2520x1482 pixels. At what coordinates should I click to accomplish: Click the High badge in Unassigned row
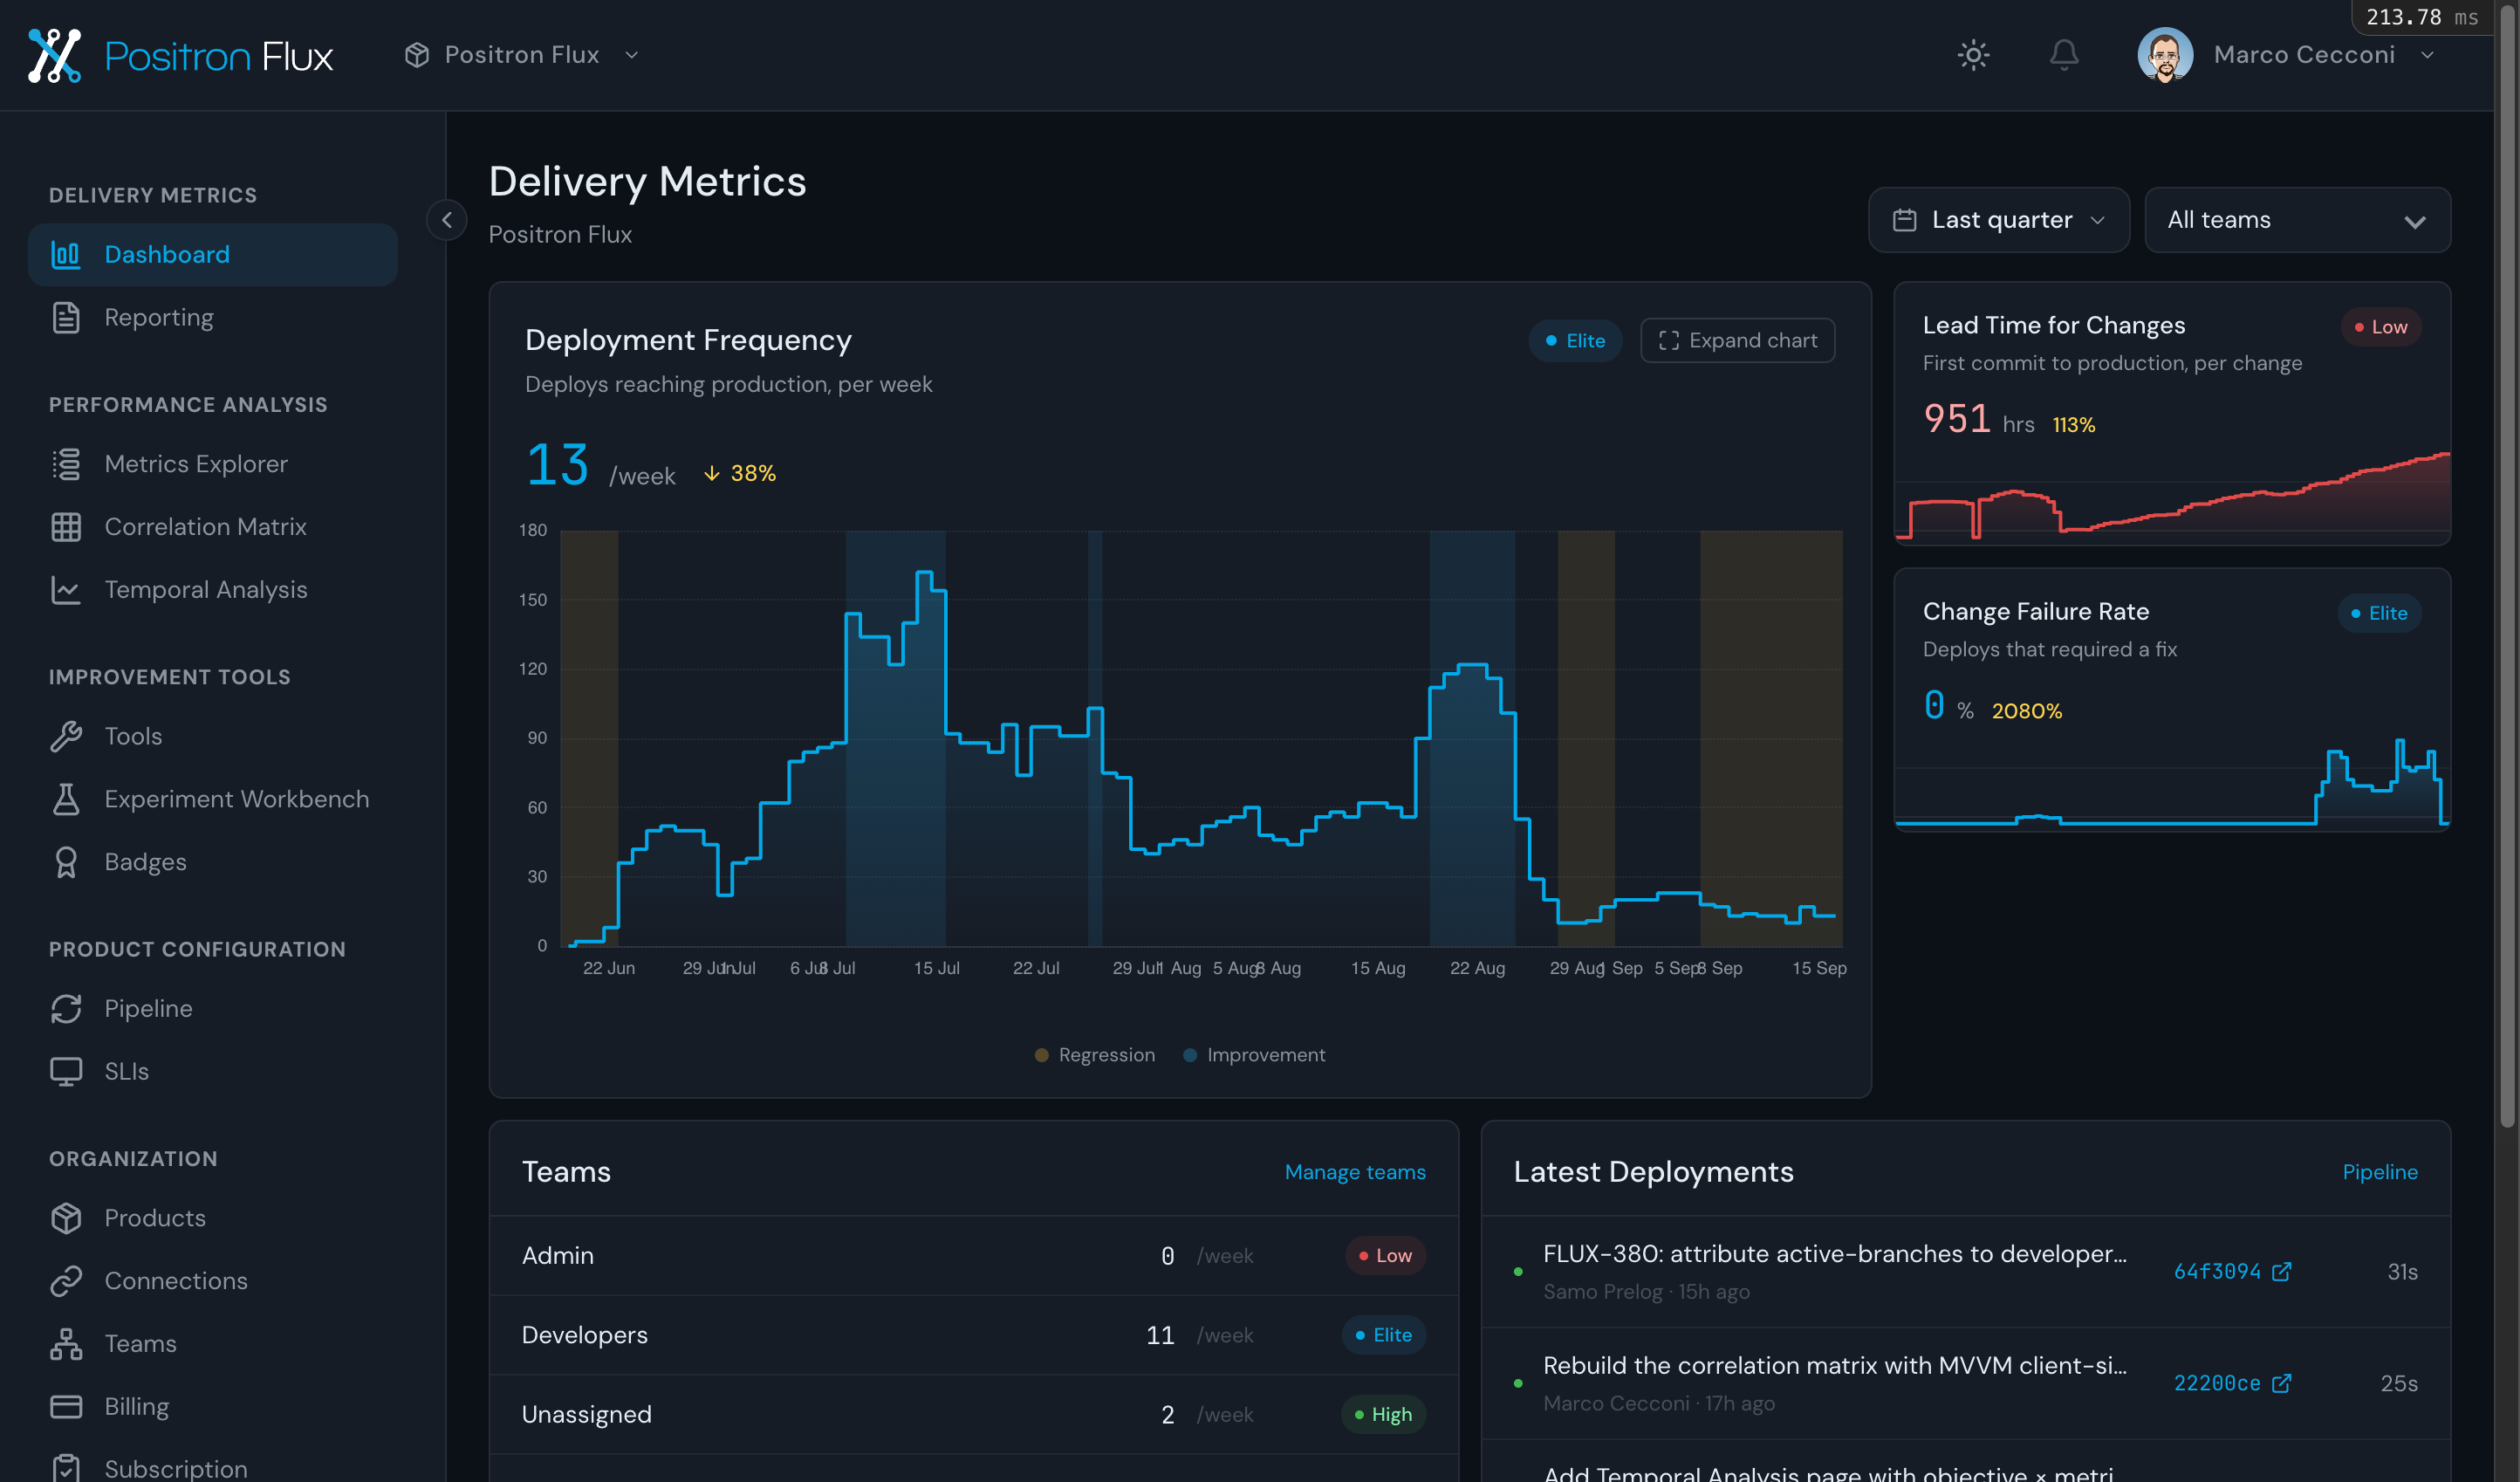tap(1383, 1415)
